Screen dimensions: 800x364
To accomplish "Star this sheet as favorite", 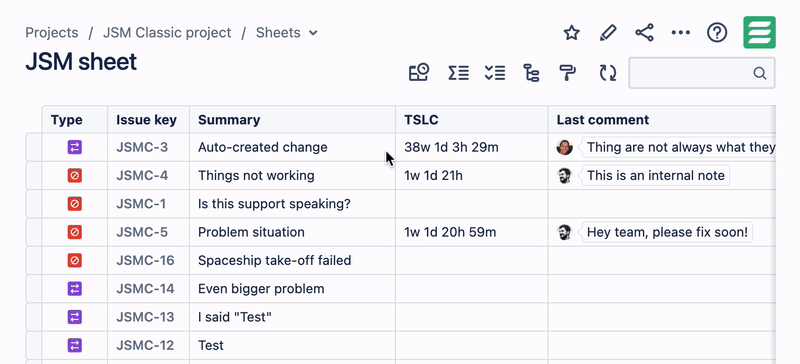I will pyautogui.click(x=571, y=33).
